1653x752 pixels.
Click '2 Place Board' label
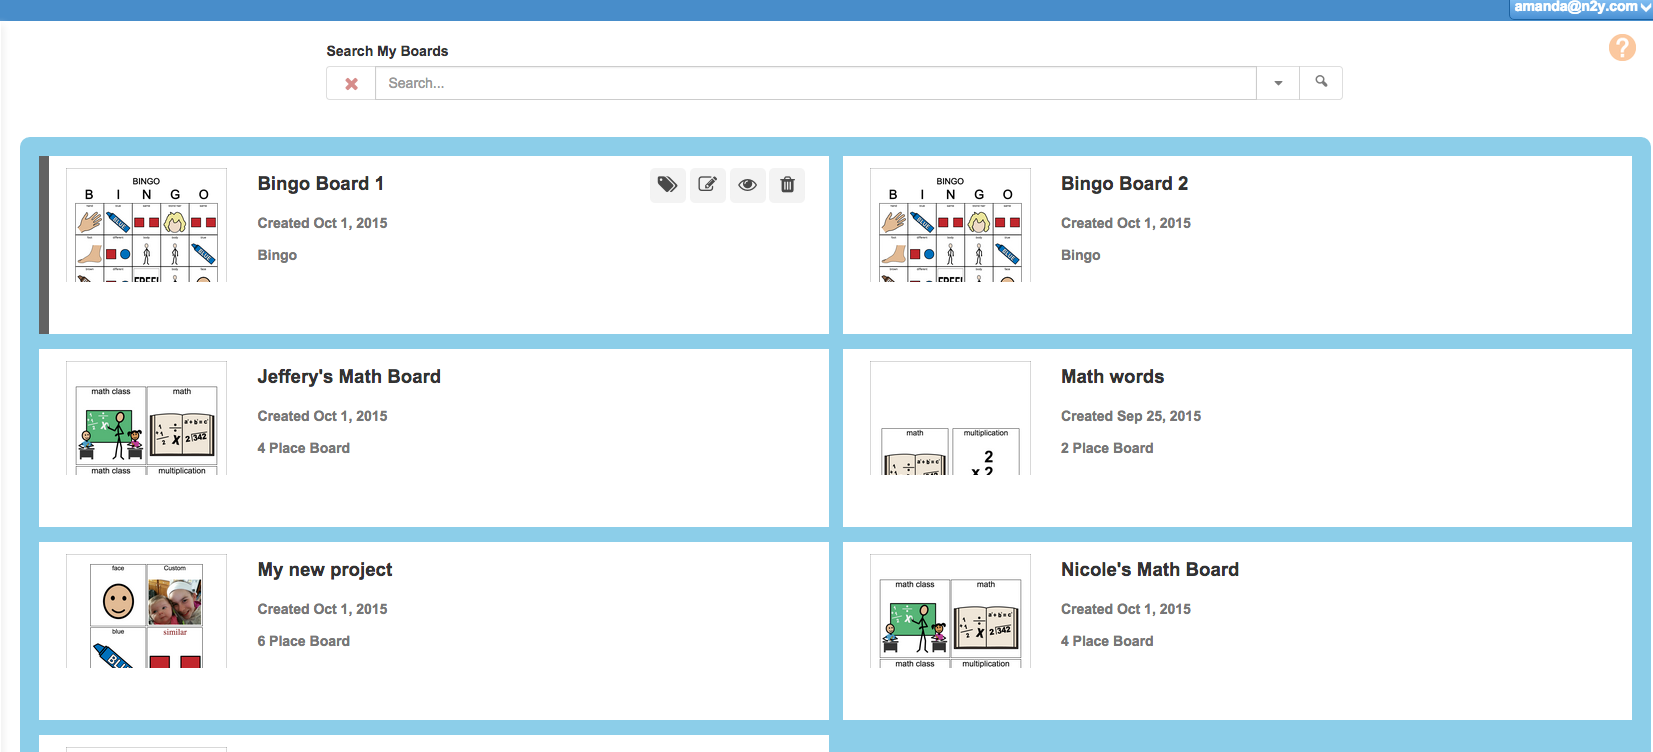(x=1107, y=448)
